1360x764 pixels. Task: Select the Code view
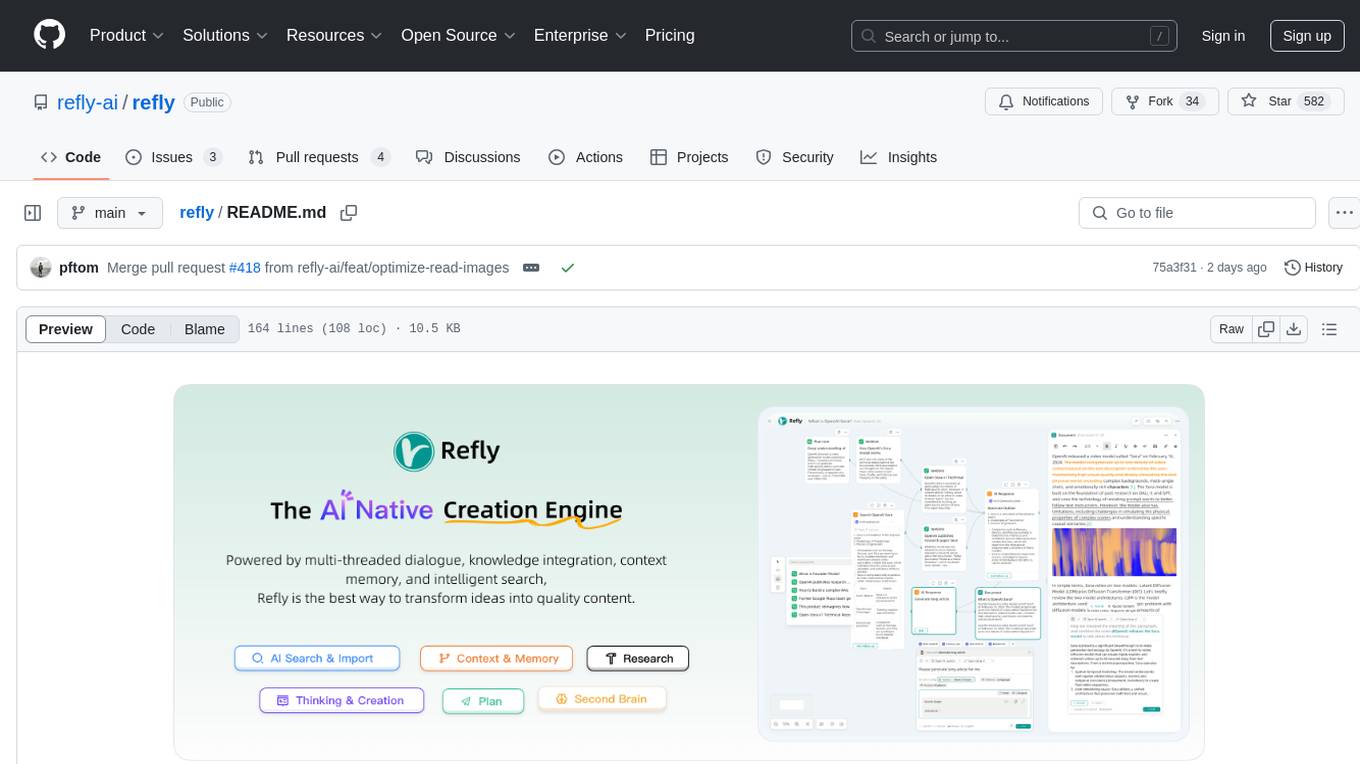coord(138,329)
